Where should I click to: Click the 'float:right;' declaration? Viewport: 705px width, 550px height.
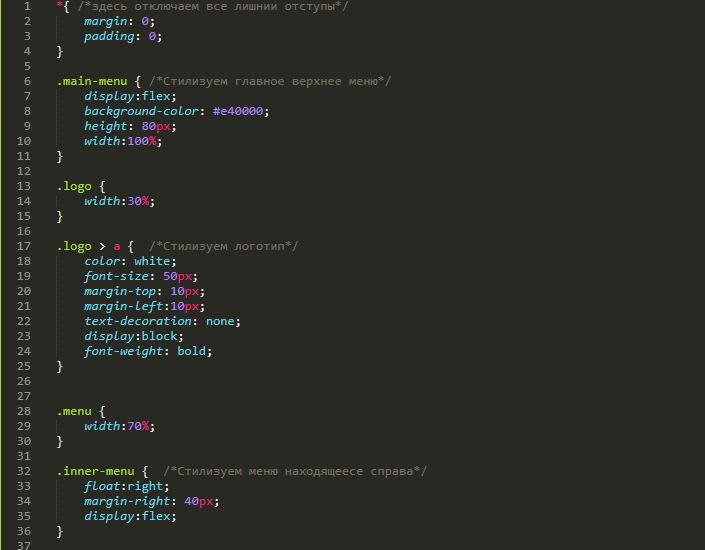pos(127,486)
